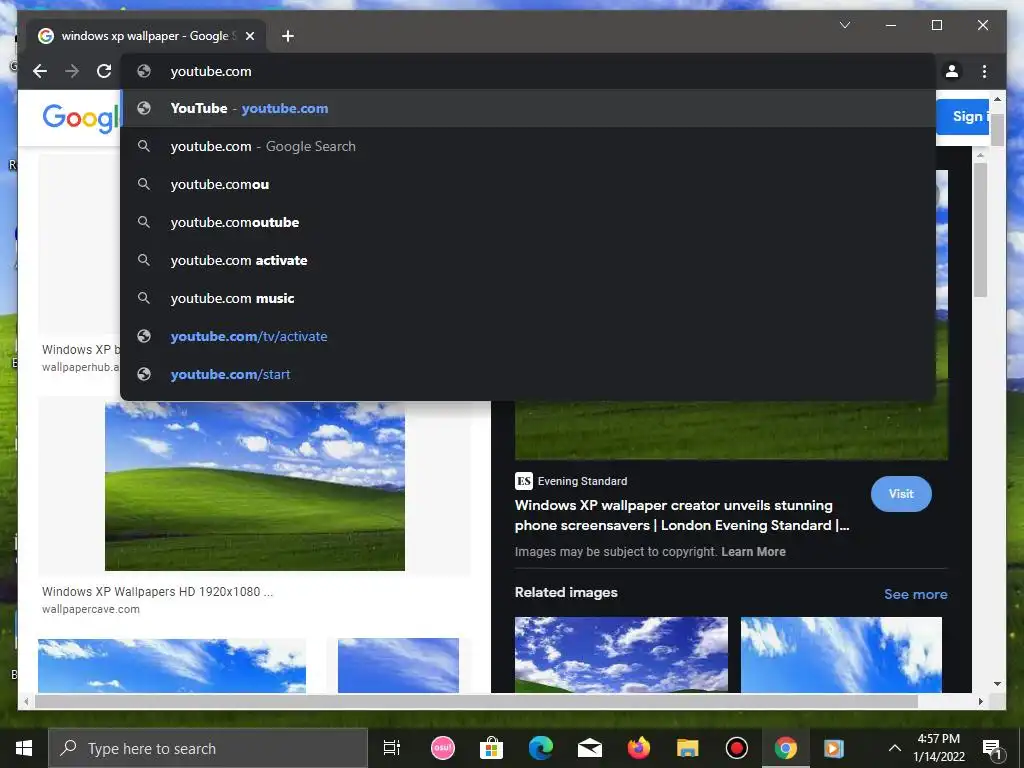The height and width of the screenshot is (768, 1024).
Task: Click See more for related images
Action: [916, 594]
